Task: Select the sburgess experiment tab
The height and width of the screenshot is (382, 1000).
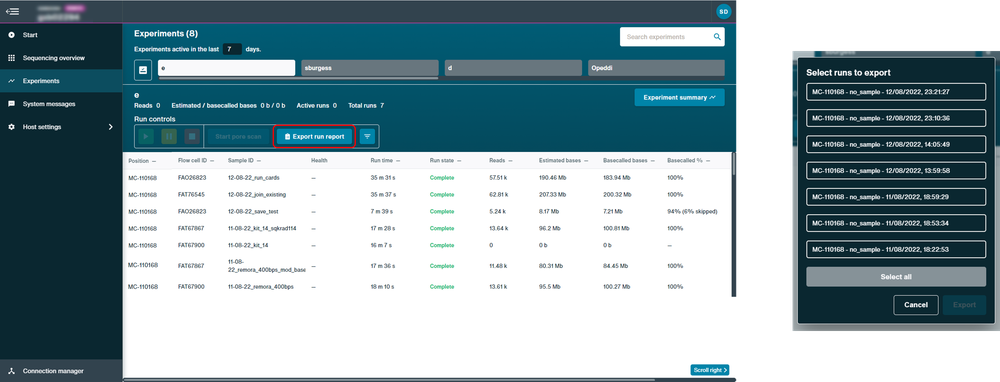Action: pos(370,68)
